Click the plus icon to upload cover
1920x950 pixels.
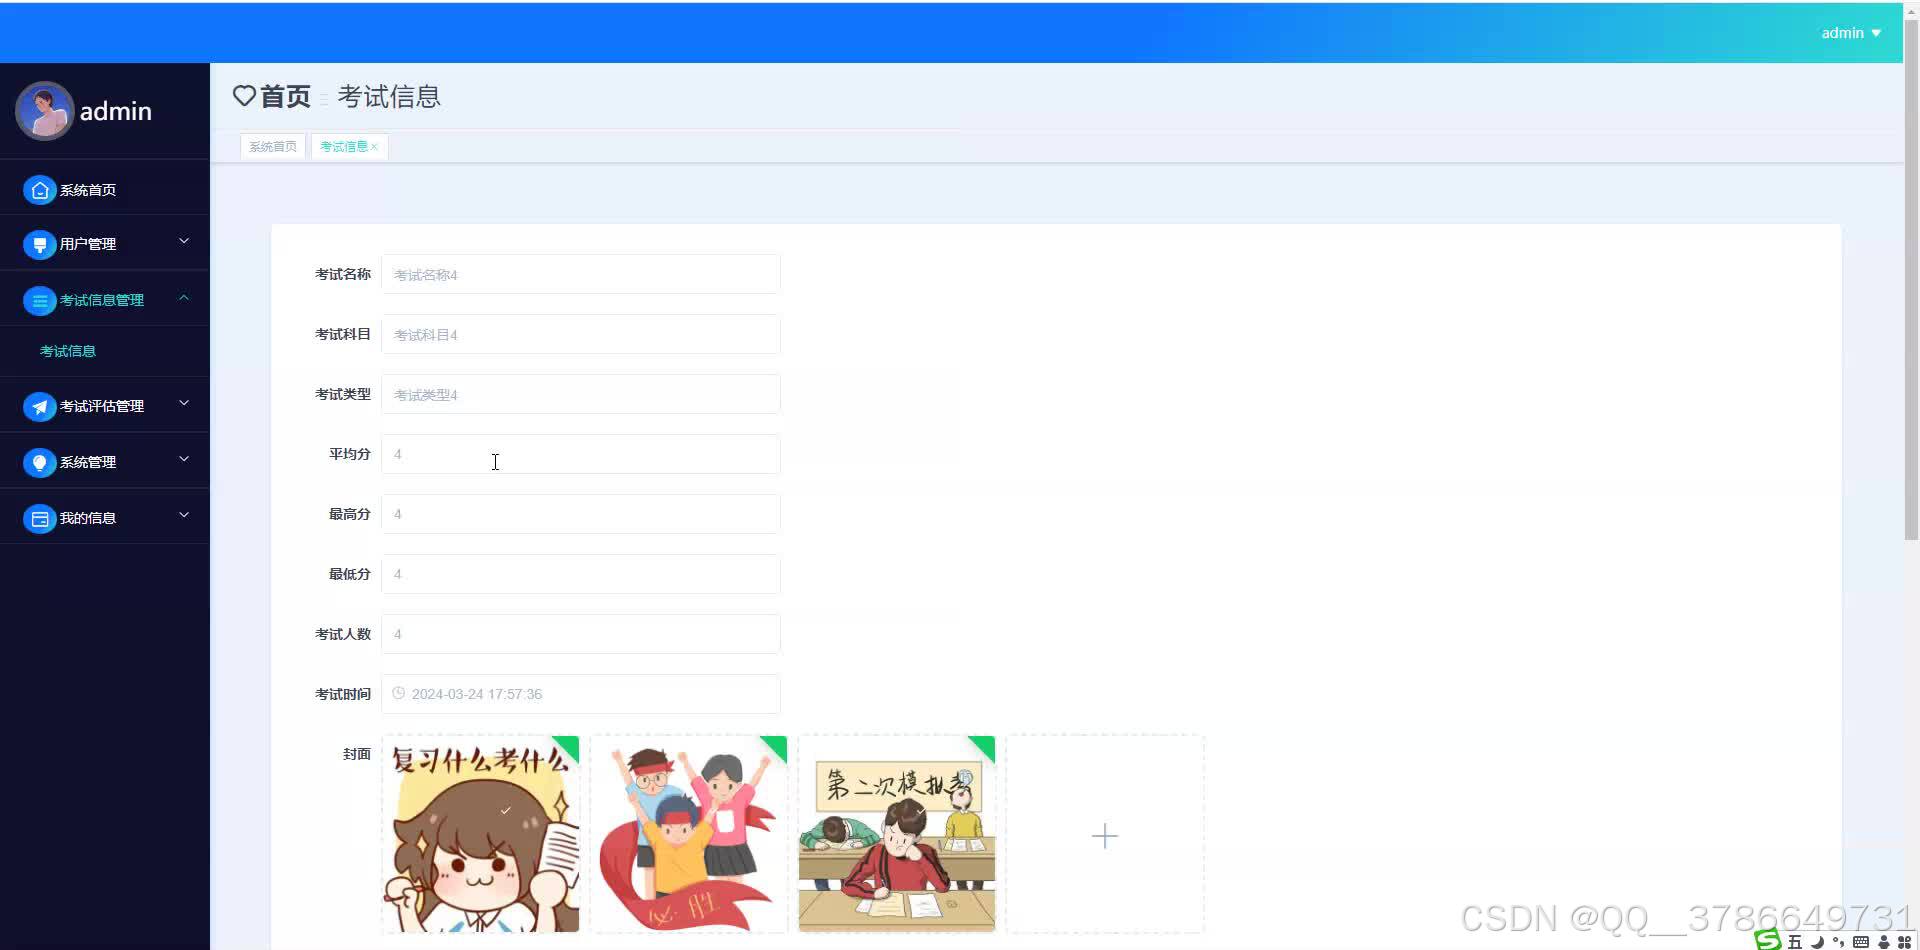point(1104,836)
